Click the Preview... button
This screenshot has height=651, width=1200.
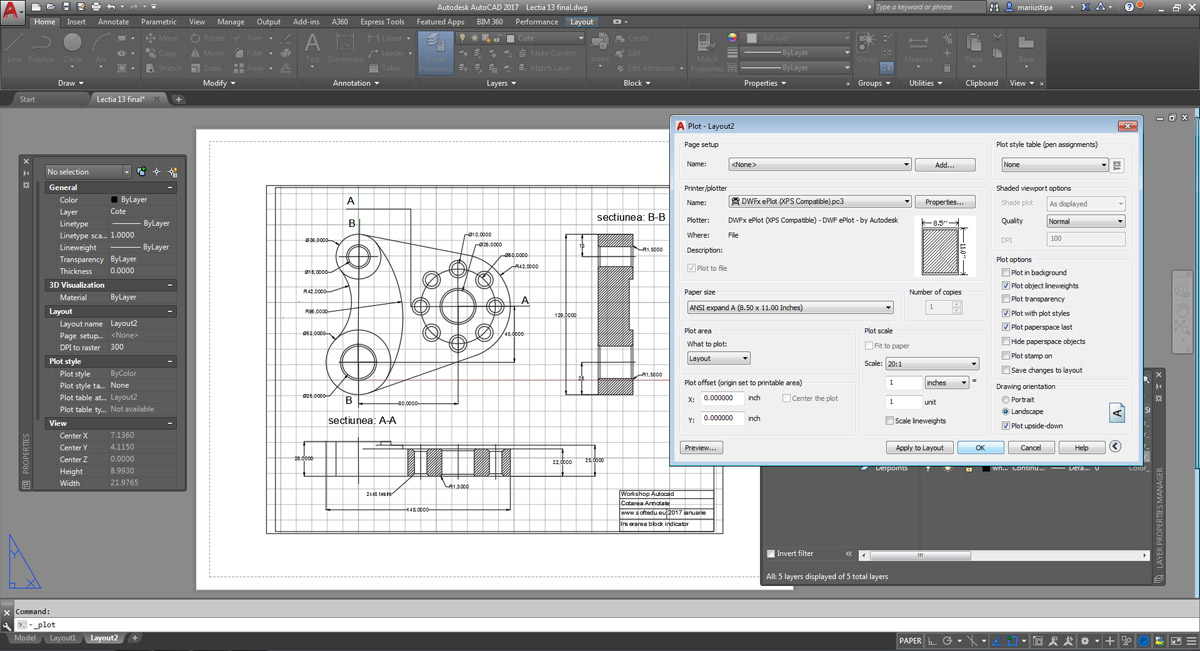tap(701, 448)
